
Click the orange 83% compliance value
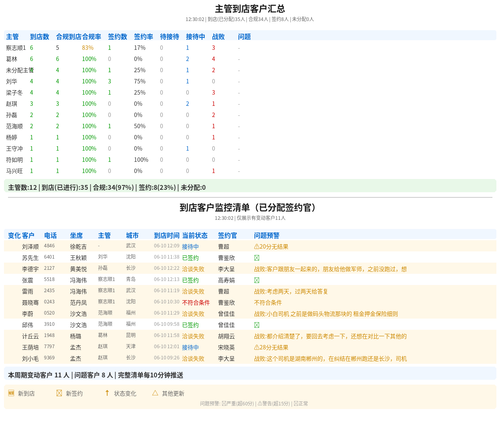point(88,48)
